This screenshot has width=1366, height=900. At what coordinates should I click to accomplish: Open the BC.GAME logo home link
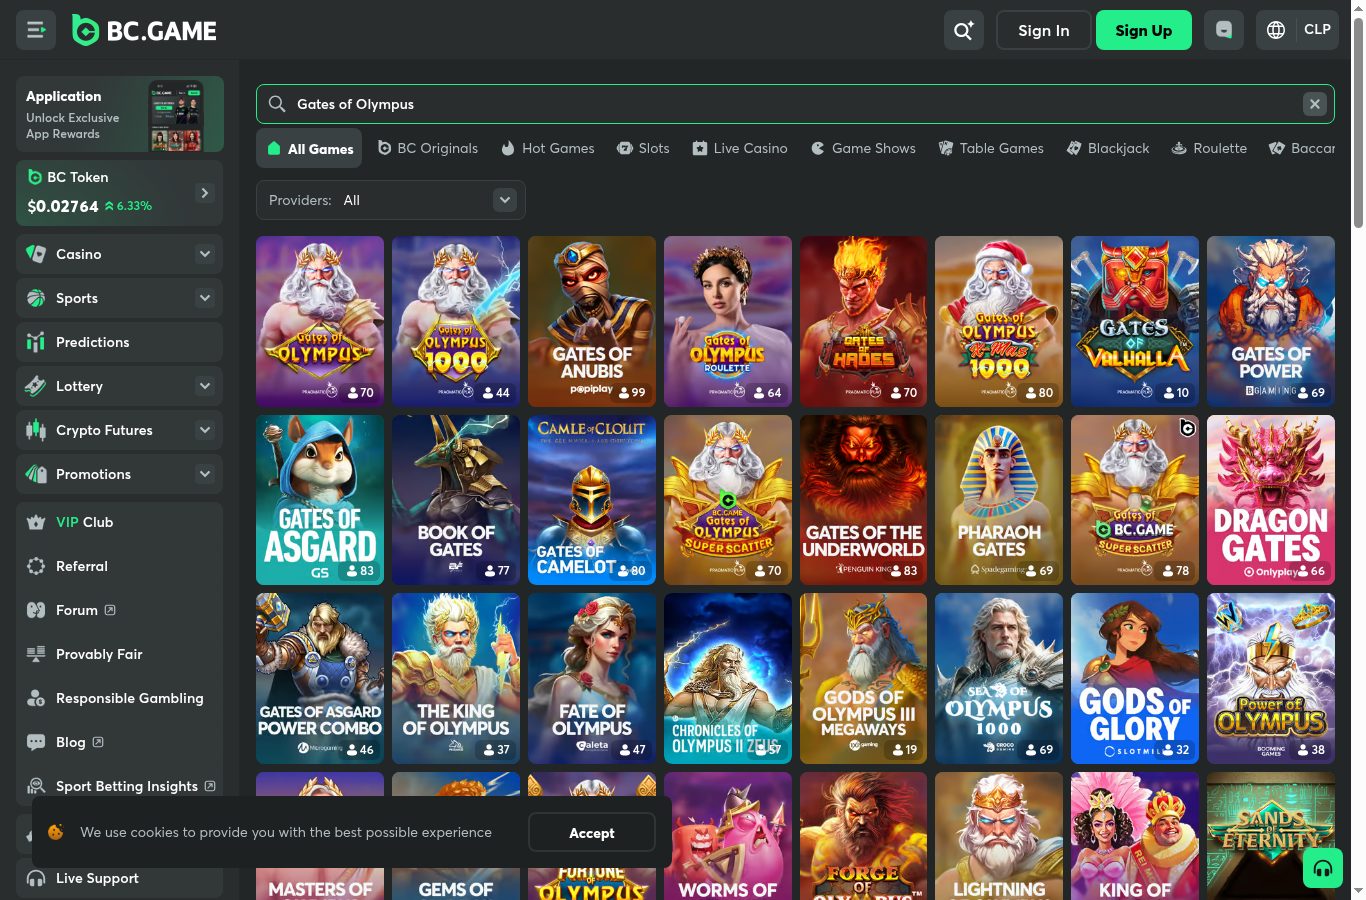click(x=144, y=31)
